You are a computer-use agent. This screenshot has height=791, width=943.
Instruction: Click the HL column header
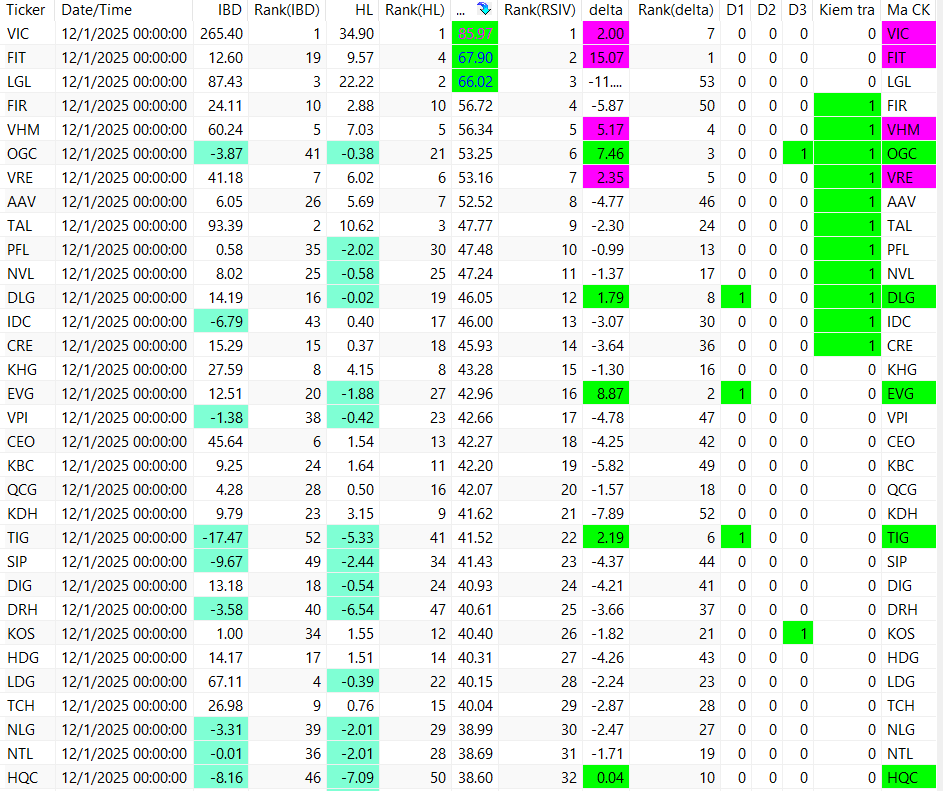364,10
